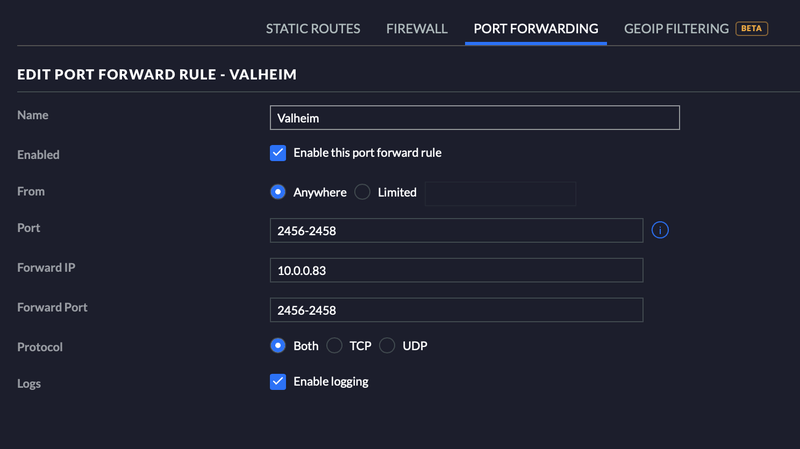Click the Edit Port Forward Rule heading
Viewport: 800px width, 449px height.
click(157, 75)
